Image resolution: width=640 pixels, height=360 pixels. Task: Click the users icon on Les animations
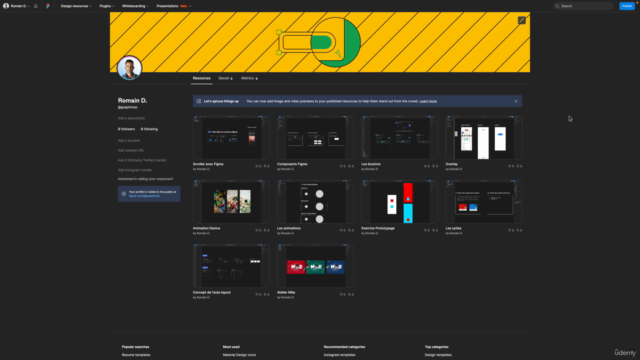click(x=349, y=230)
